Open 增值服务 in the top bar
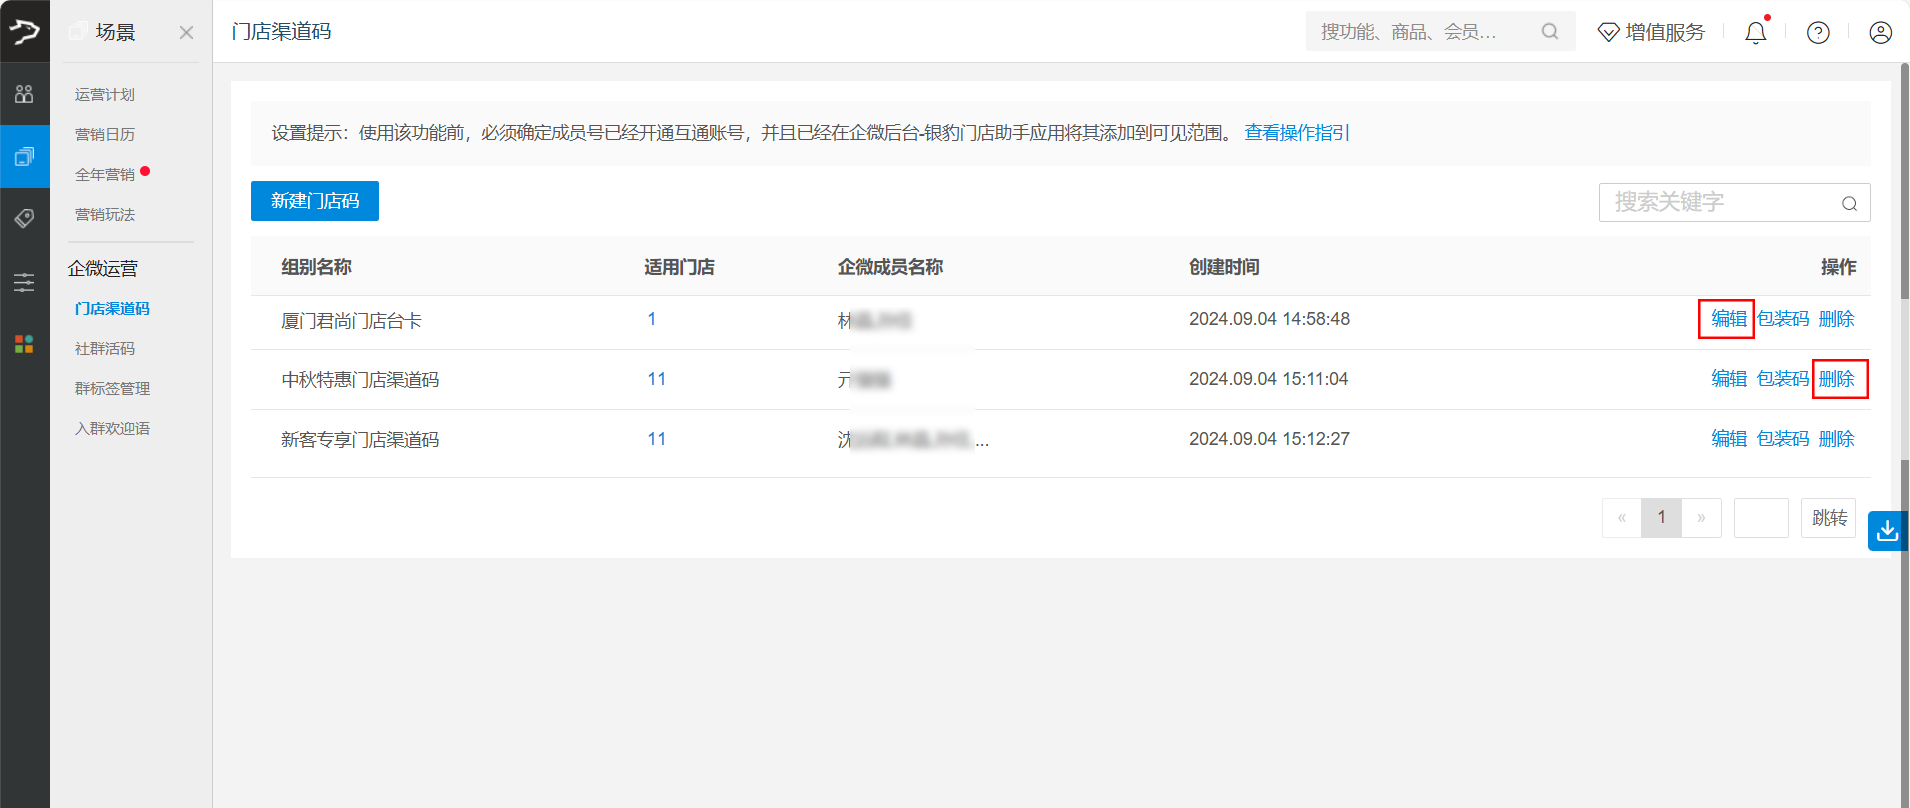1910x808 pixels. point(1651,33)
